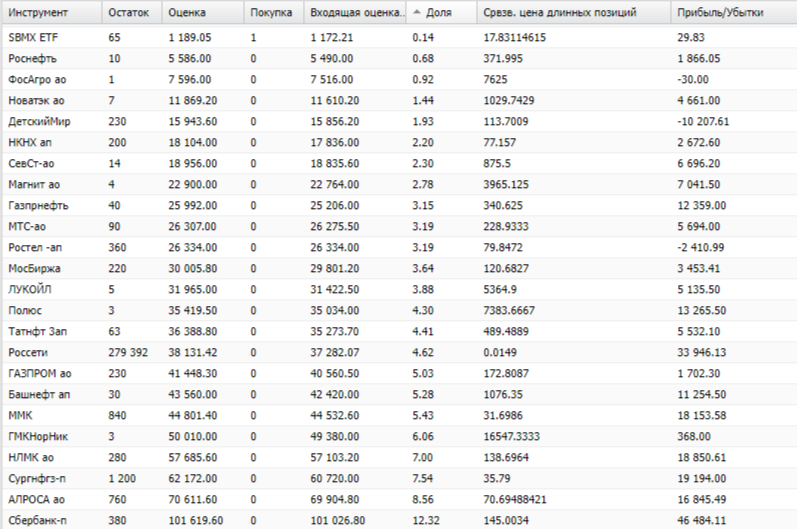The width and height of the screenshot is (797, 529).
Task: Select the Сбербанк-п instrument
Action: pyautogui.click(x=37, y=520)
